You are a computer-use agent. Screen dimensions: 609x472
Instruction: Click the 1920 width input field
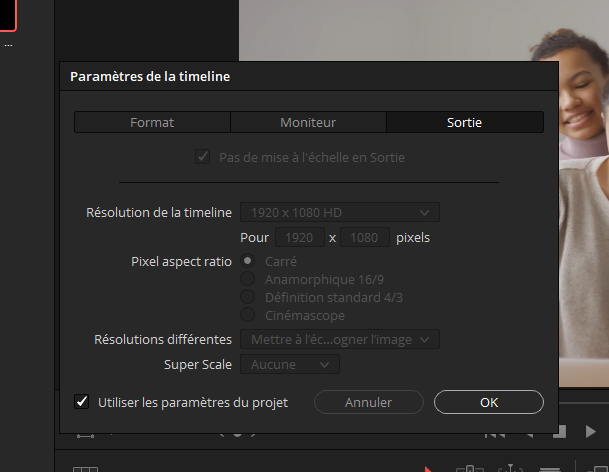(x=298, y=238)
